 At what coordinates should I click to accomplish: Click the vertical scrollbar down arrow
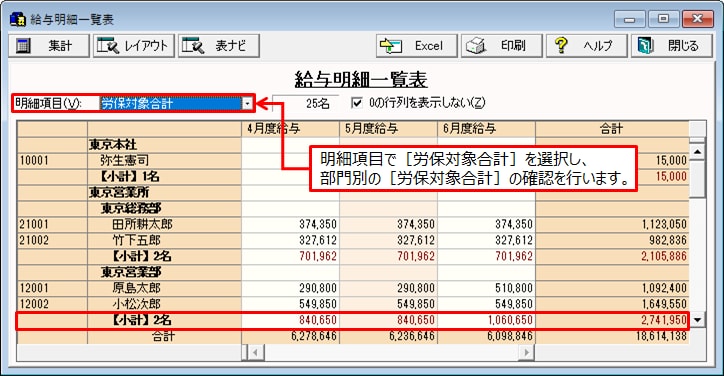pyautogui.click(x=697, y=320)
